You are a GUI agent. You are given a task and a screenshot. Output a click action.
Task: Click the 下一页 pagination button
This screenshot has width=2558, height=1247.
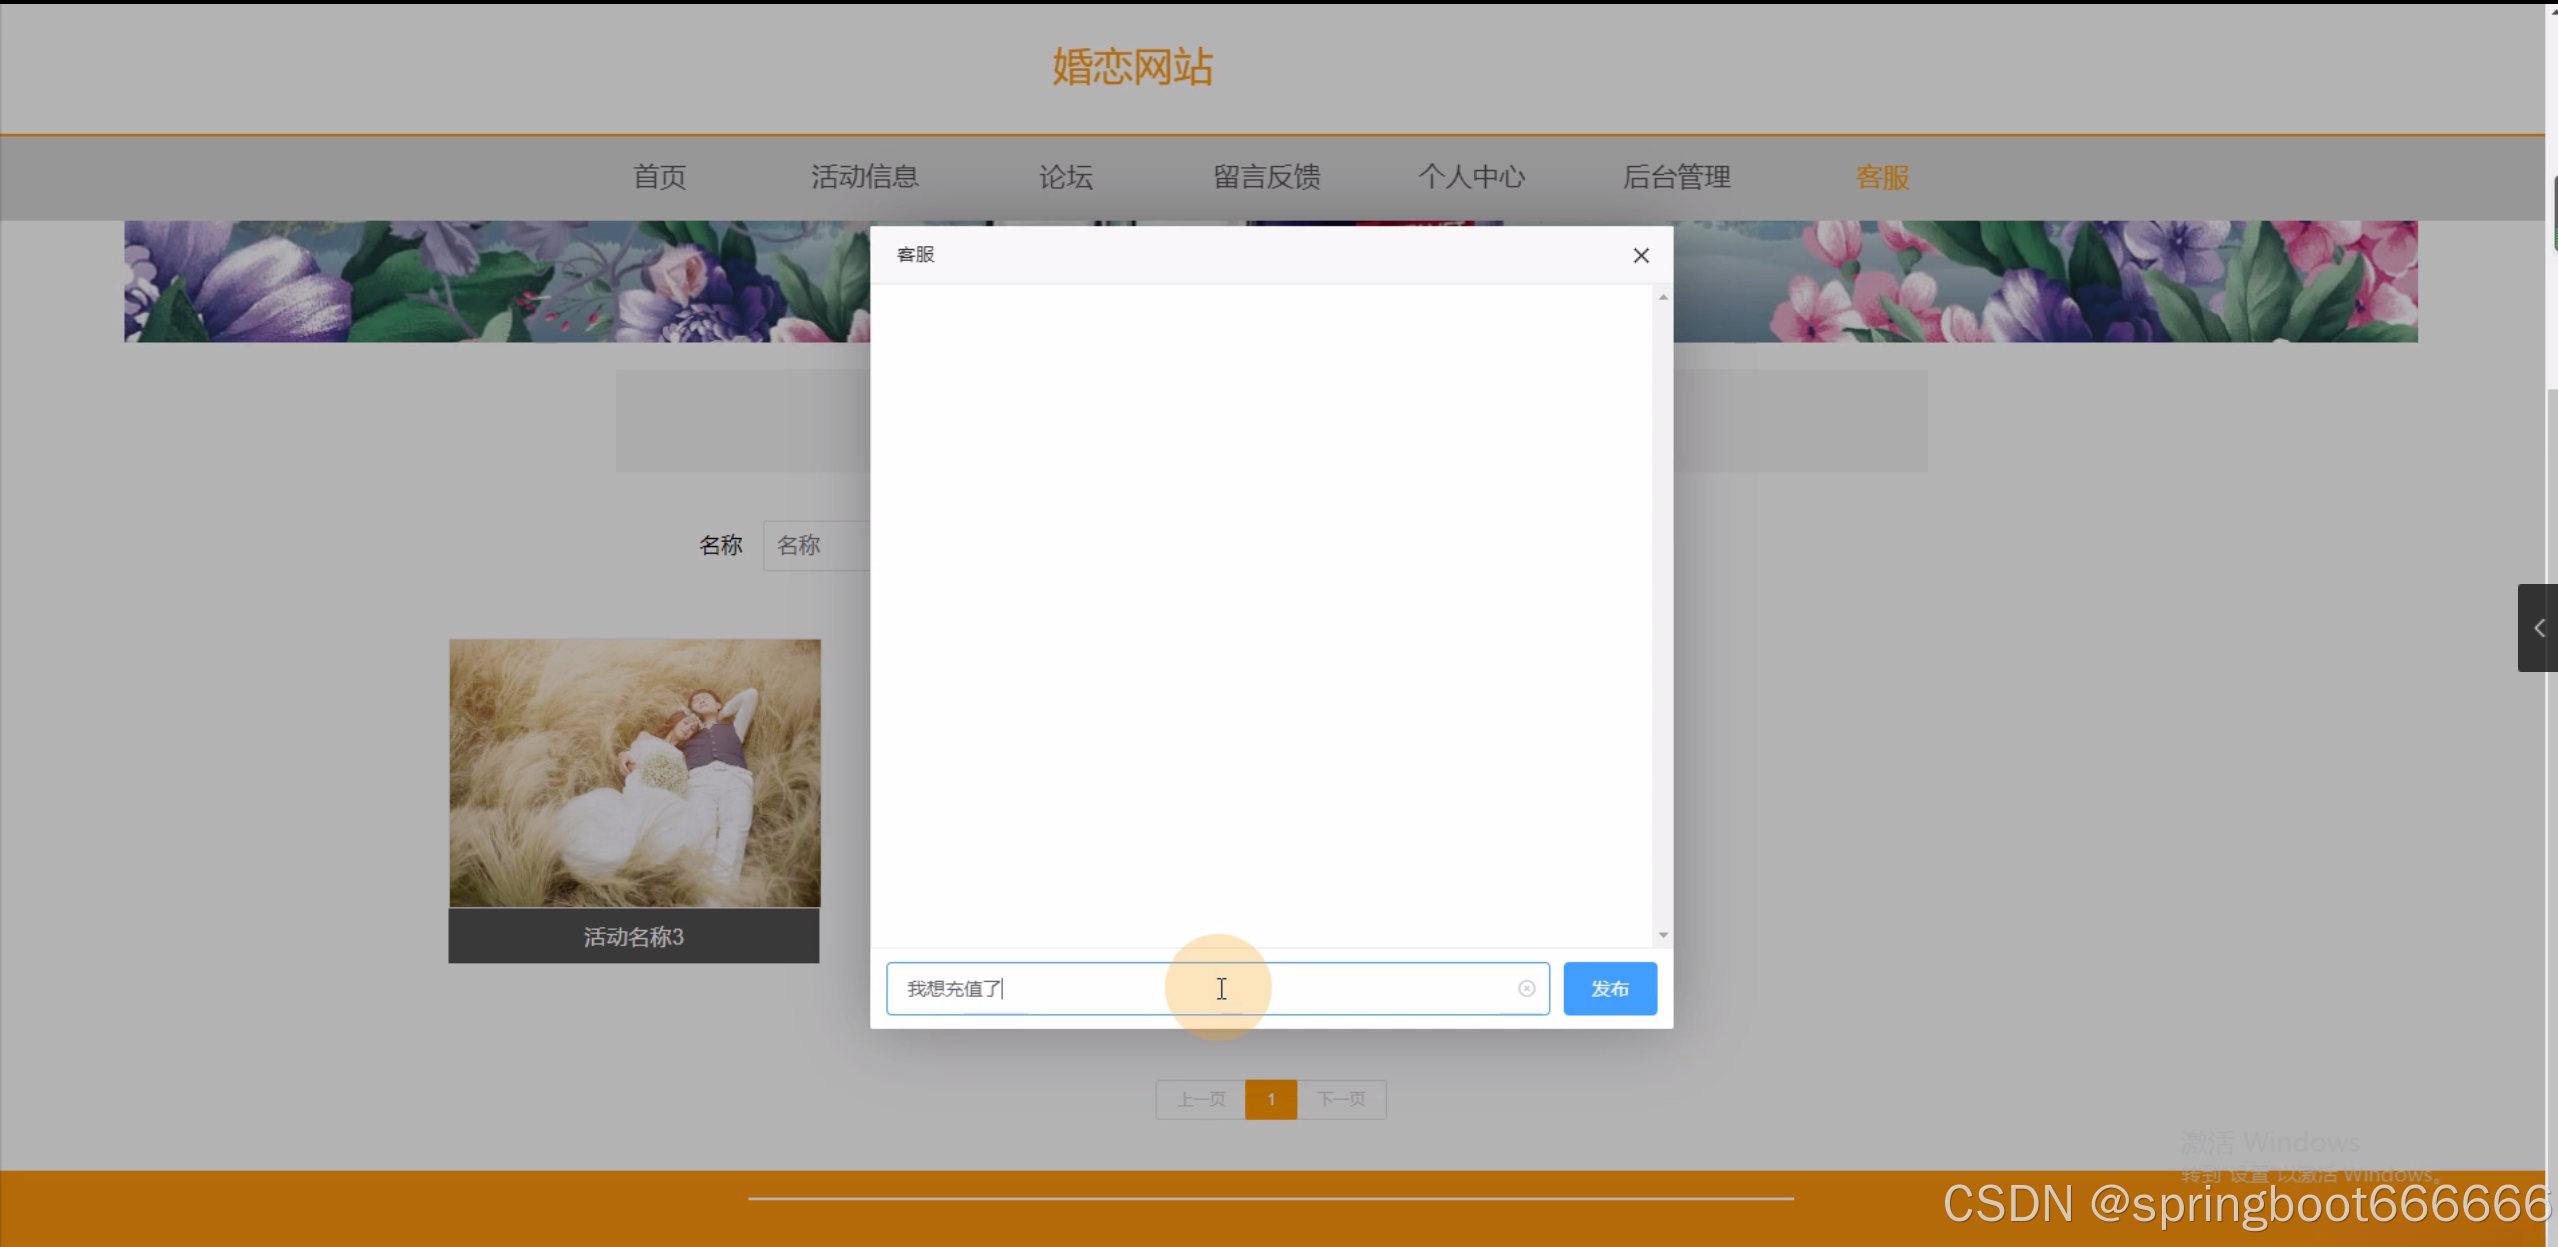point(1341,1100)
